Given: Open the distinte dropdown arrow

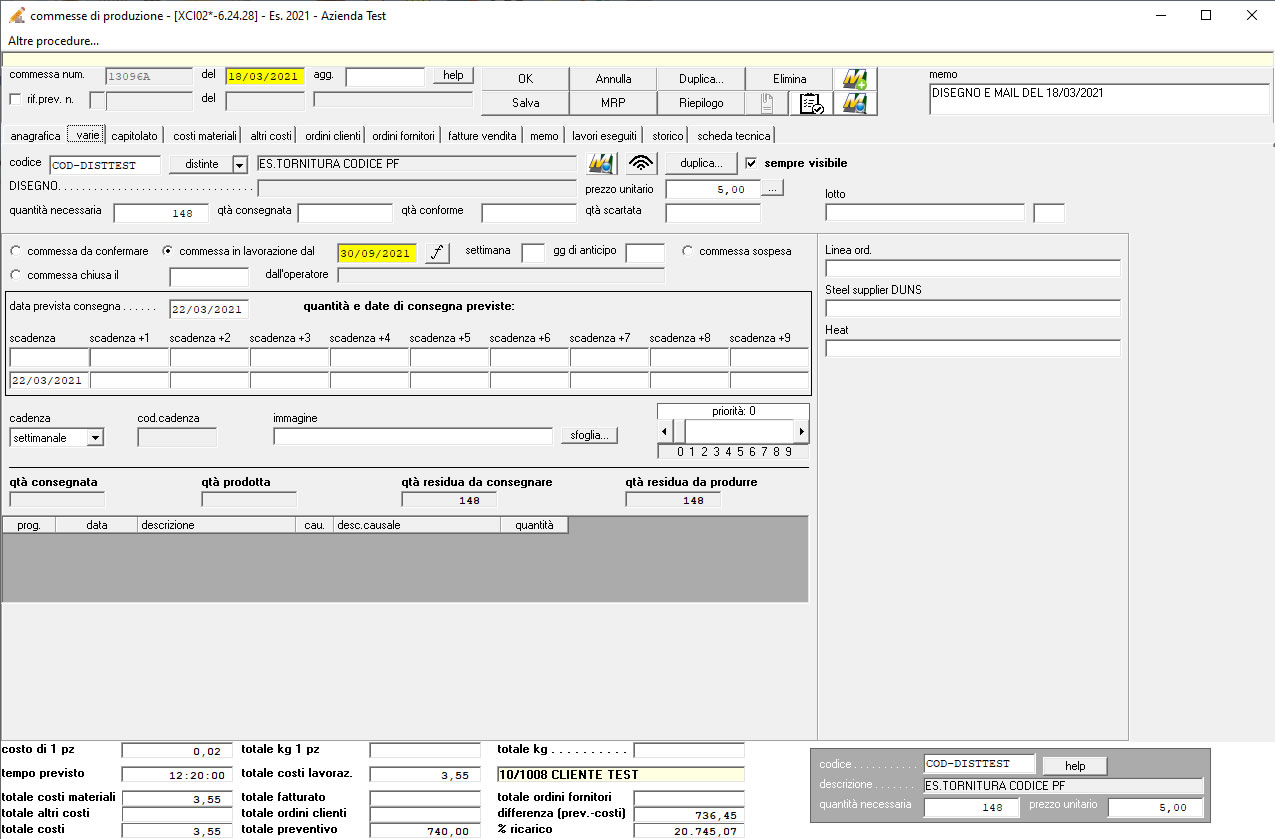Looking at the screenshot, I should click(x=239, y=164).
